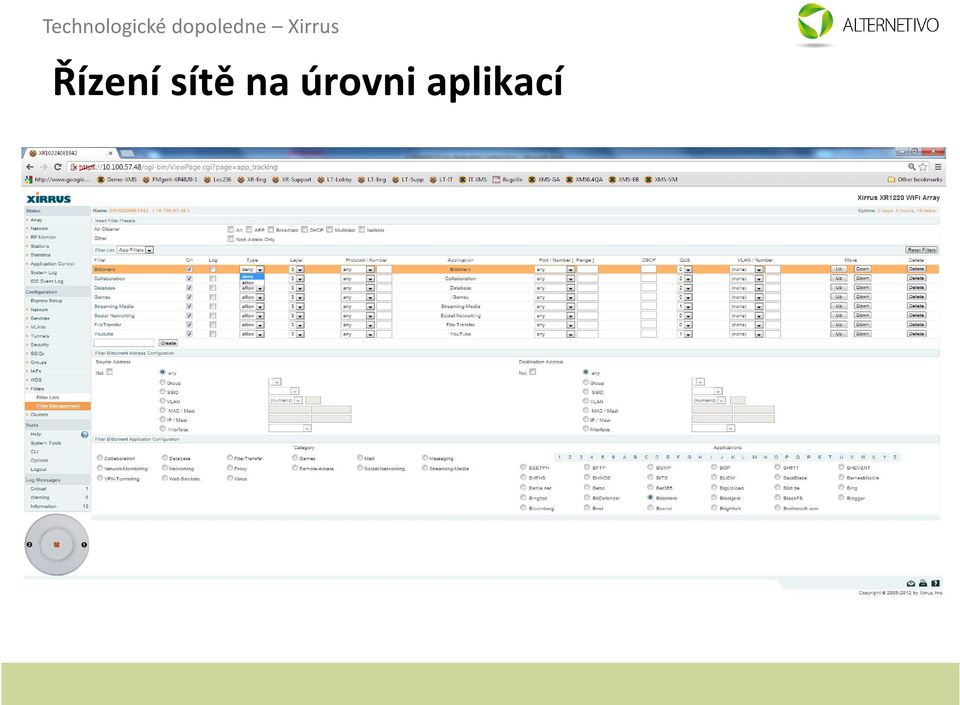Screen dimensions: 960x705
Task: Toggle the Source Address Not checkbox
Action: [110, 371]
